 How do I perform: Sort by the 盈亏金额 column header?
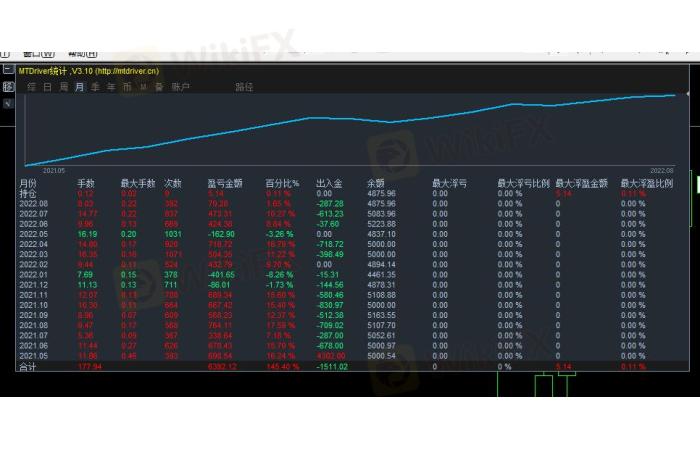point(225,184)
